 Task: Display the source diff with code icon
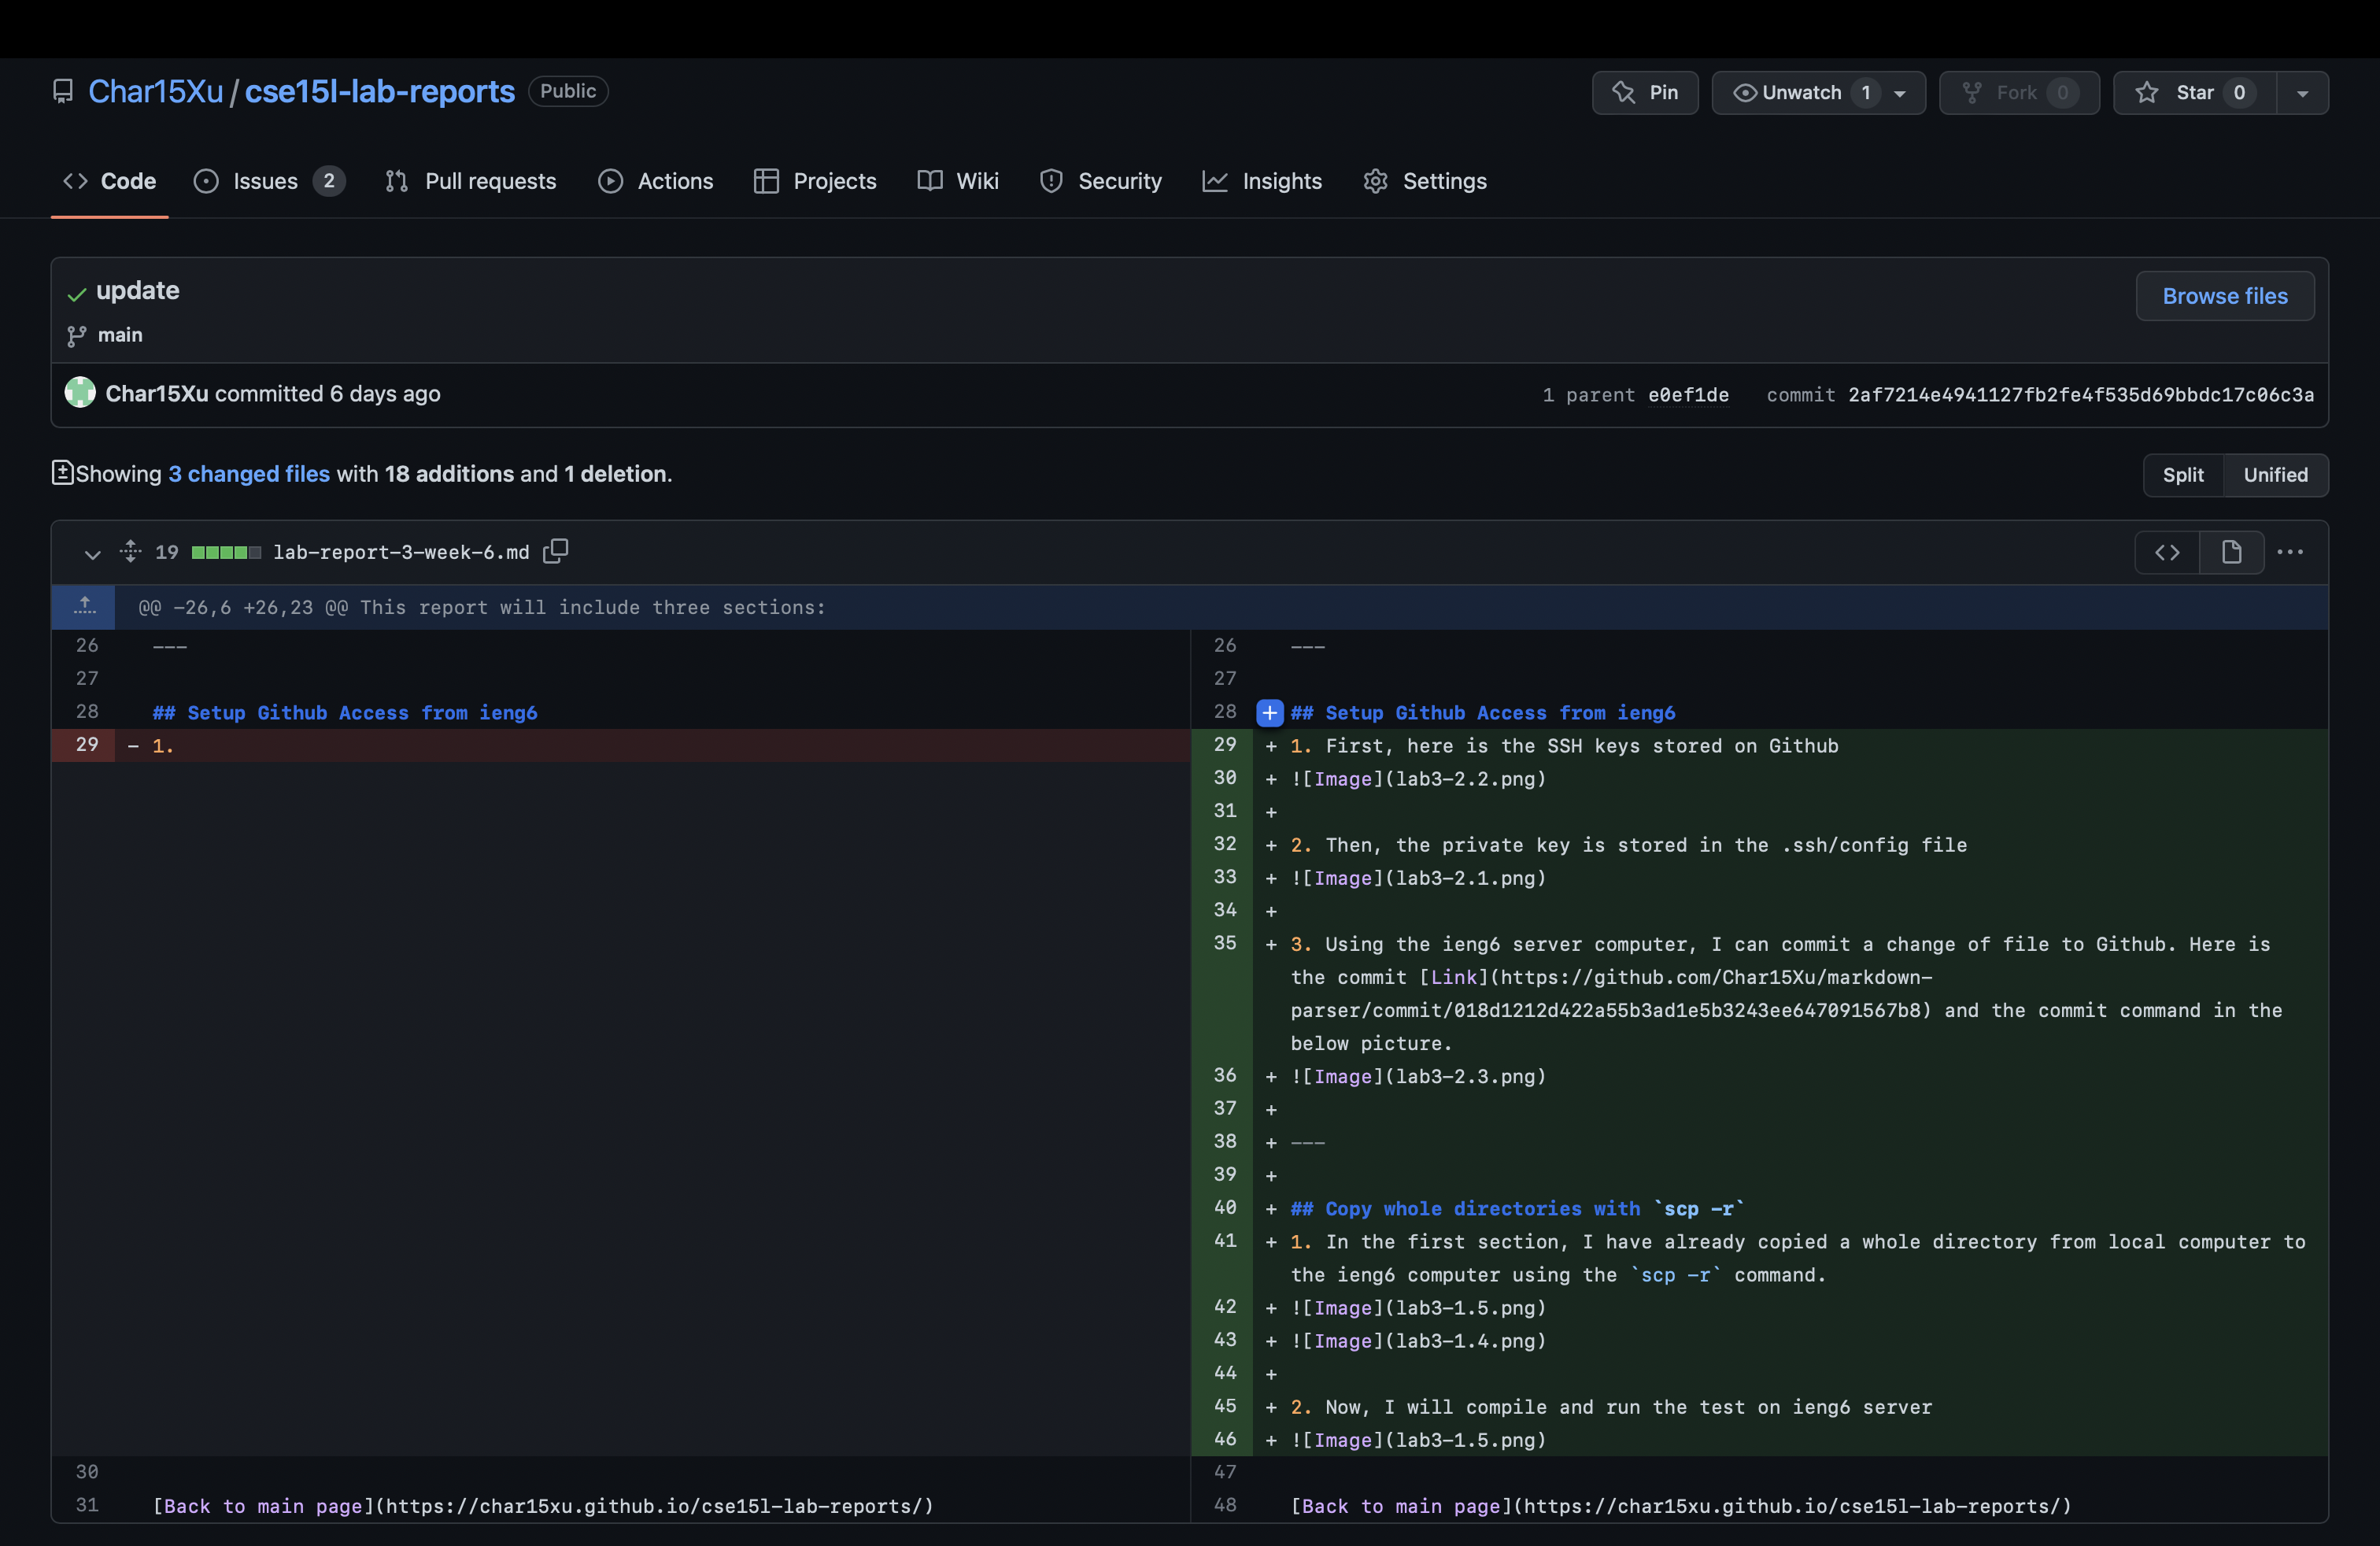point(2167,552)
